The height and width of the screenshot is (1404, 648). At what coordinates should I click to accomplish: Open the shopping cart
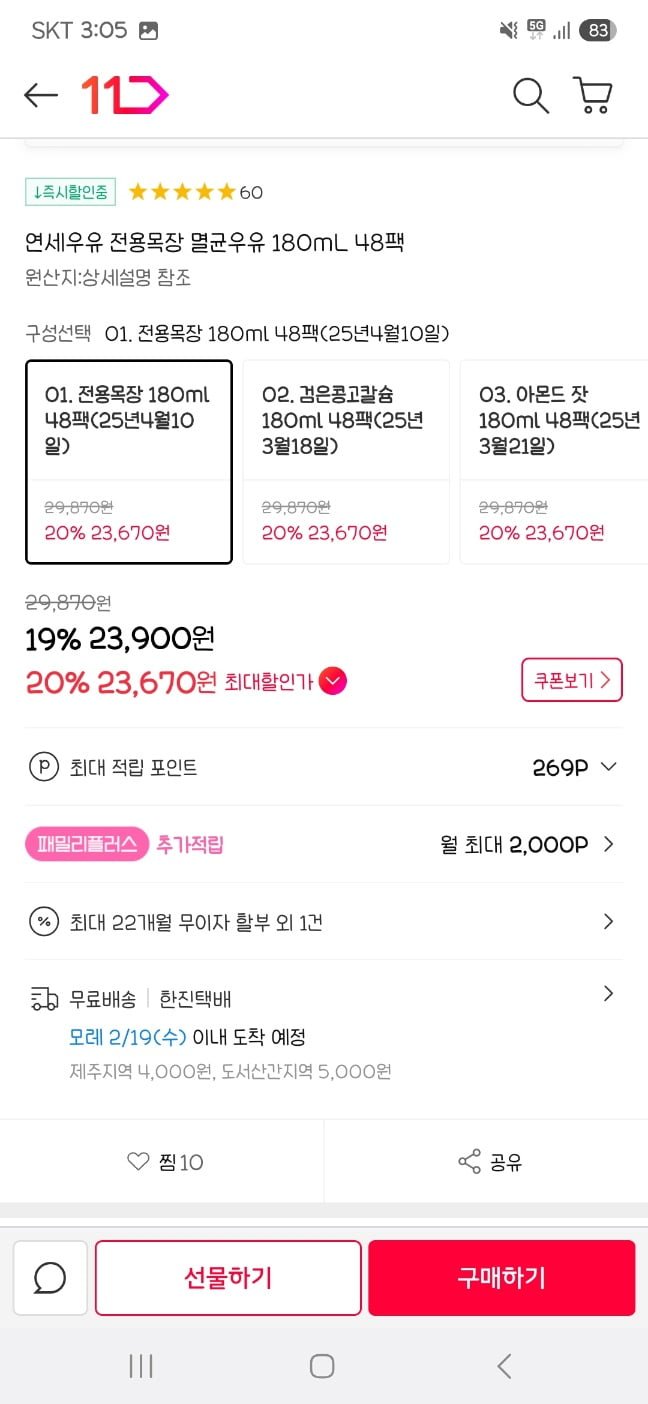592,96
